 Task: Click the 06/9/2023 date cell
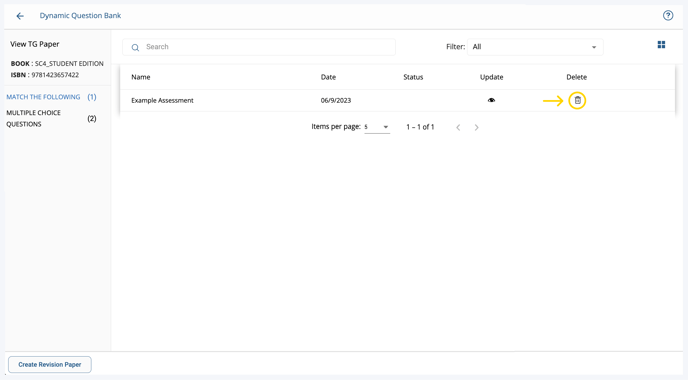tap(336, 100)
